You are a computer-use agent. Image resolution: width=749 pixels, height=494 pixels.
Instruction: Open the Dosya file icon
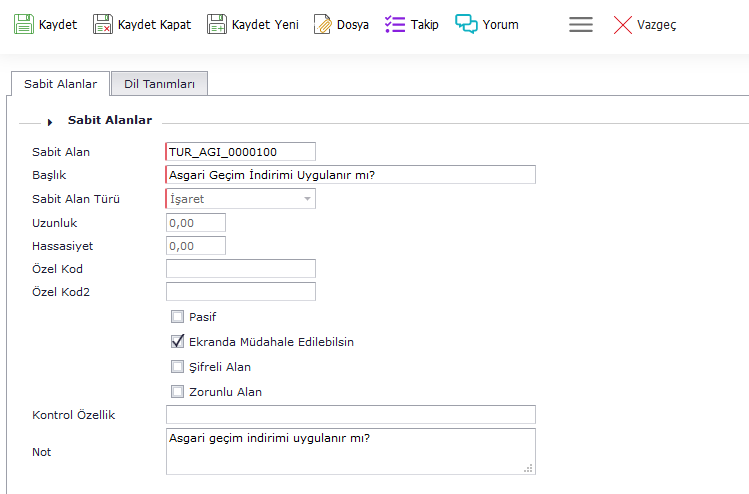tap(323, 24)
